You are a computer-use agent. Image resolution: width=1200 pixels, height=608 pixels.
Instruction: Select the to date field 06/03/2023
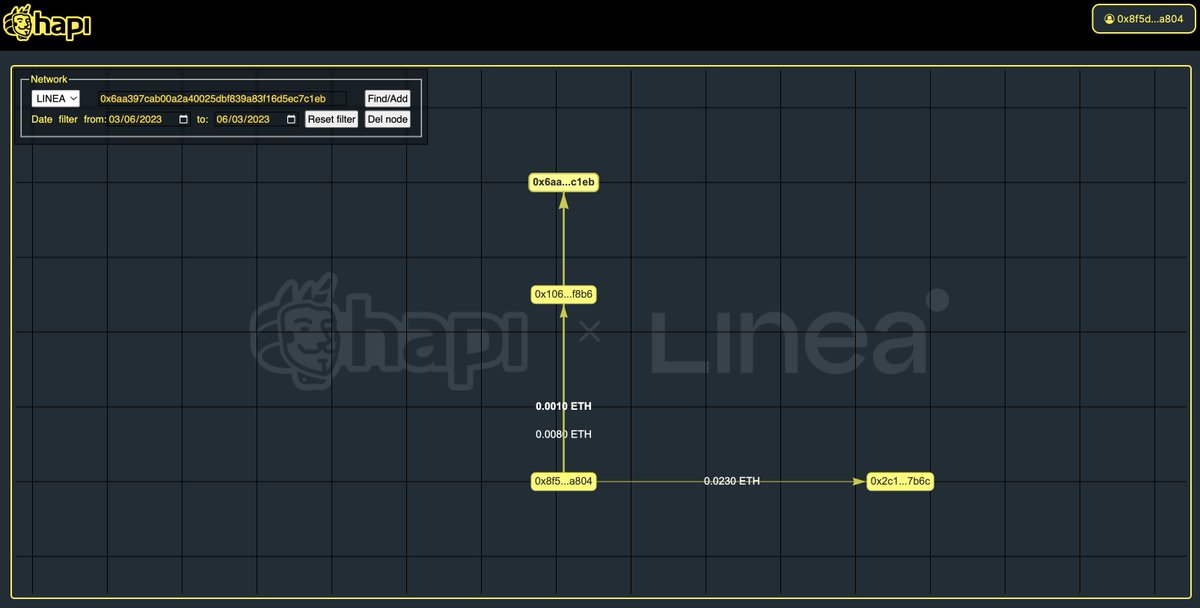[256, 119]
